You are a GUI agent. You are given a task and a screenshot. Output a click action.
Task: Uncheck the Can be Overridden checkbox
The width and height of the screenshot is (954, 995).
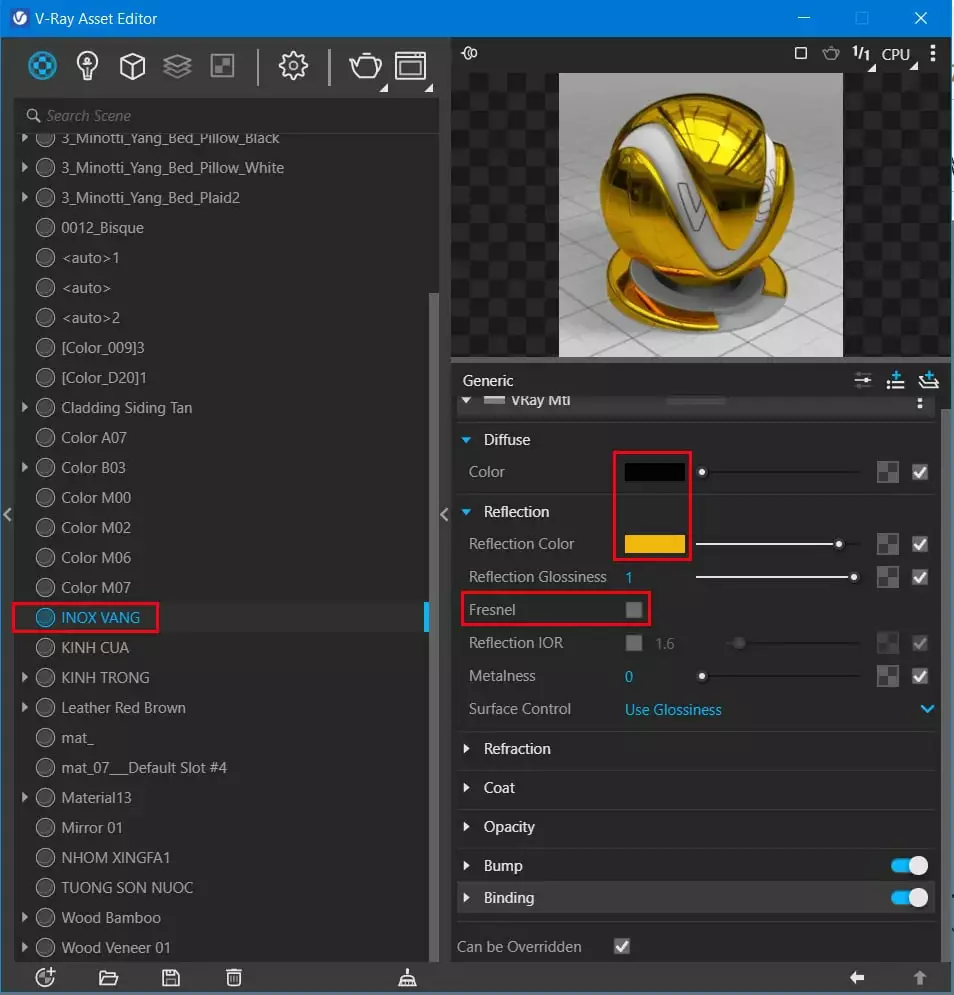621,946
